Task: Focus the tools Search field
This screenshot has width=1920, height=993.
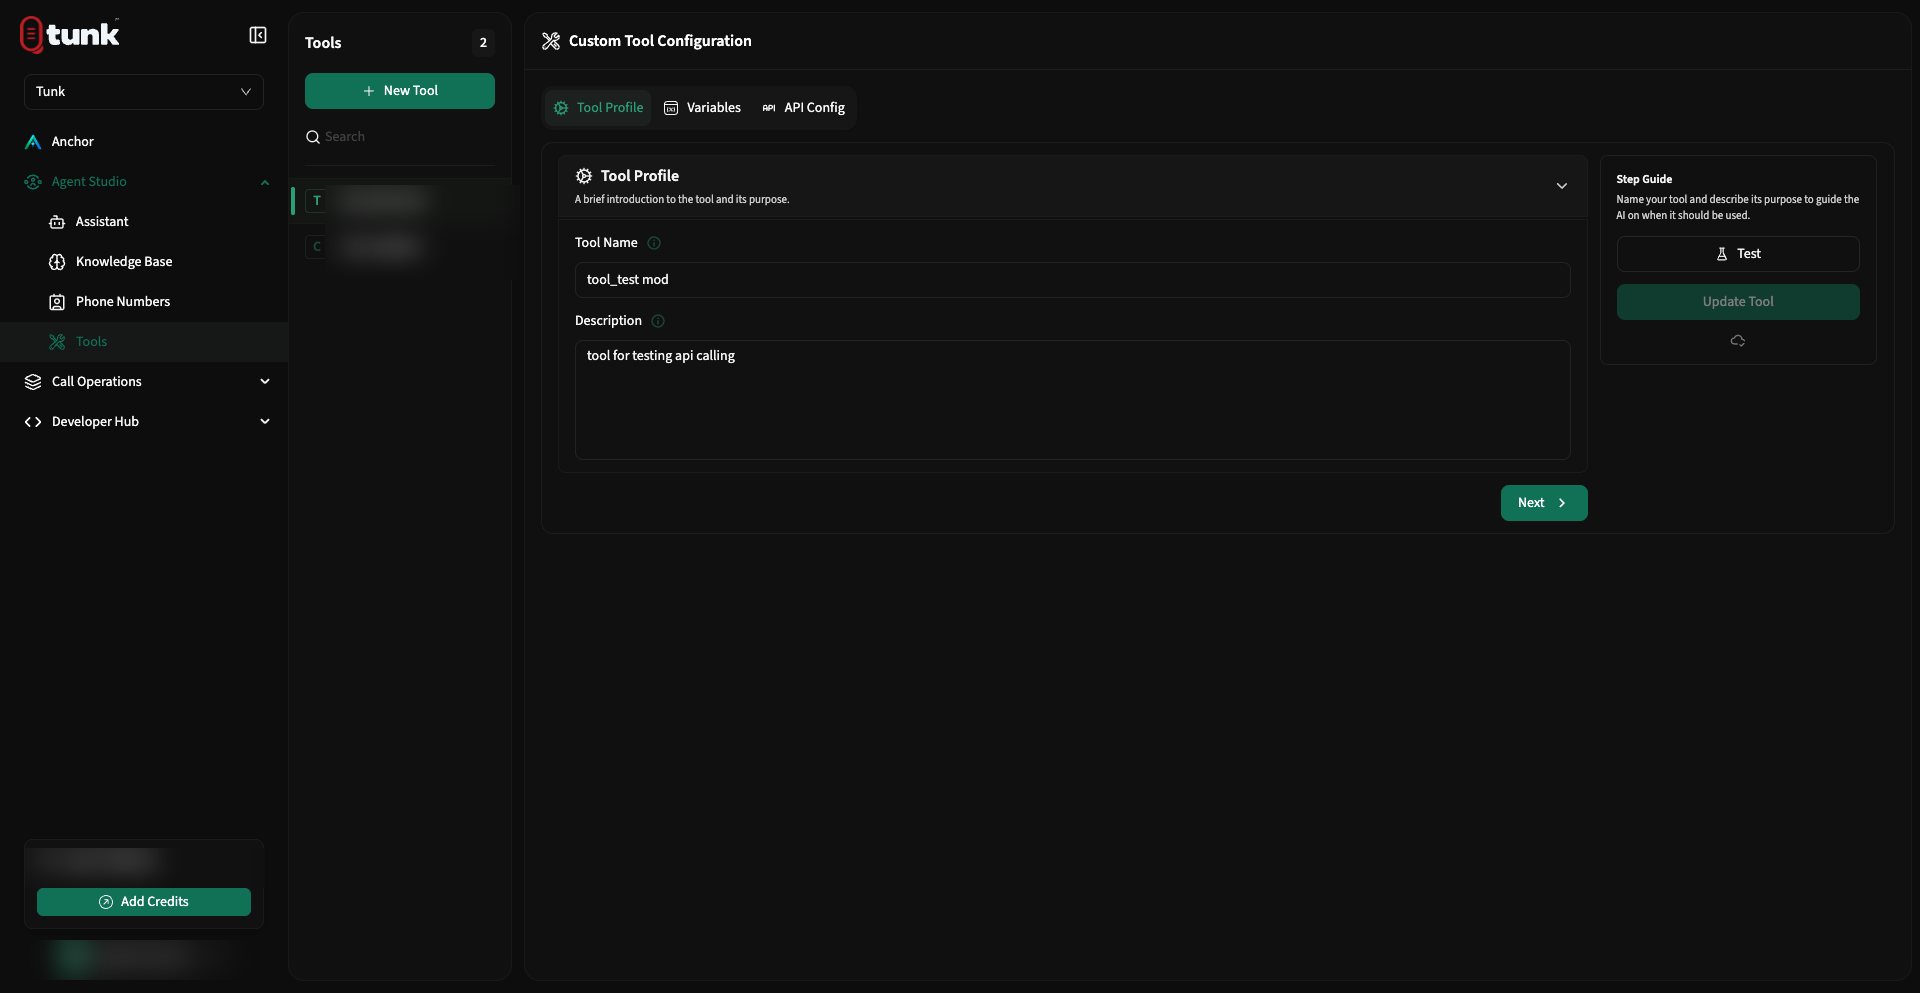Action: [x=400, y=137]
